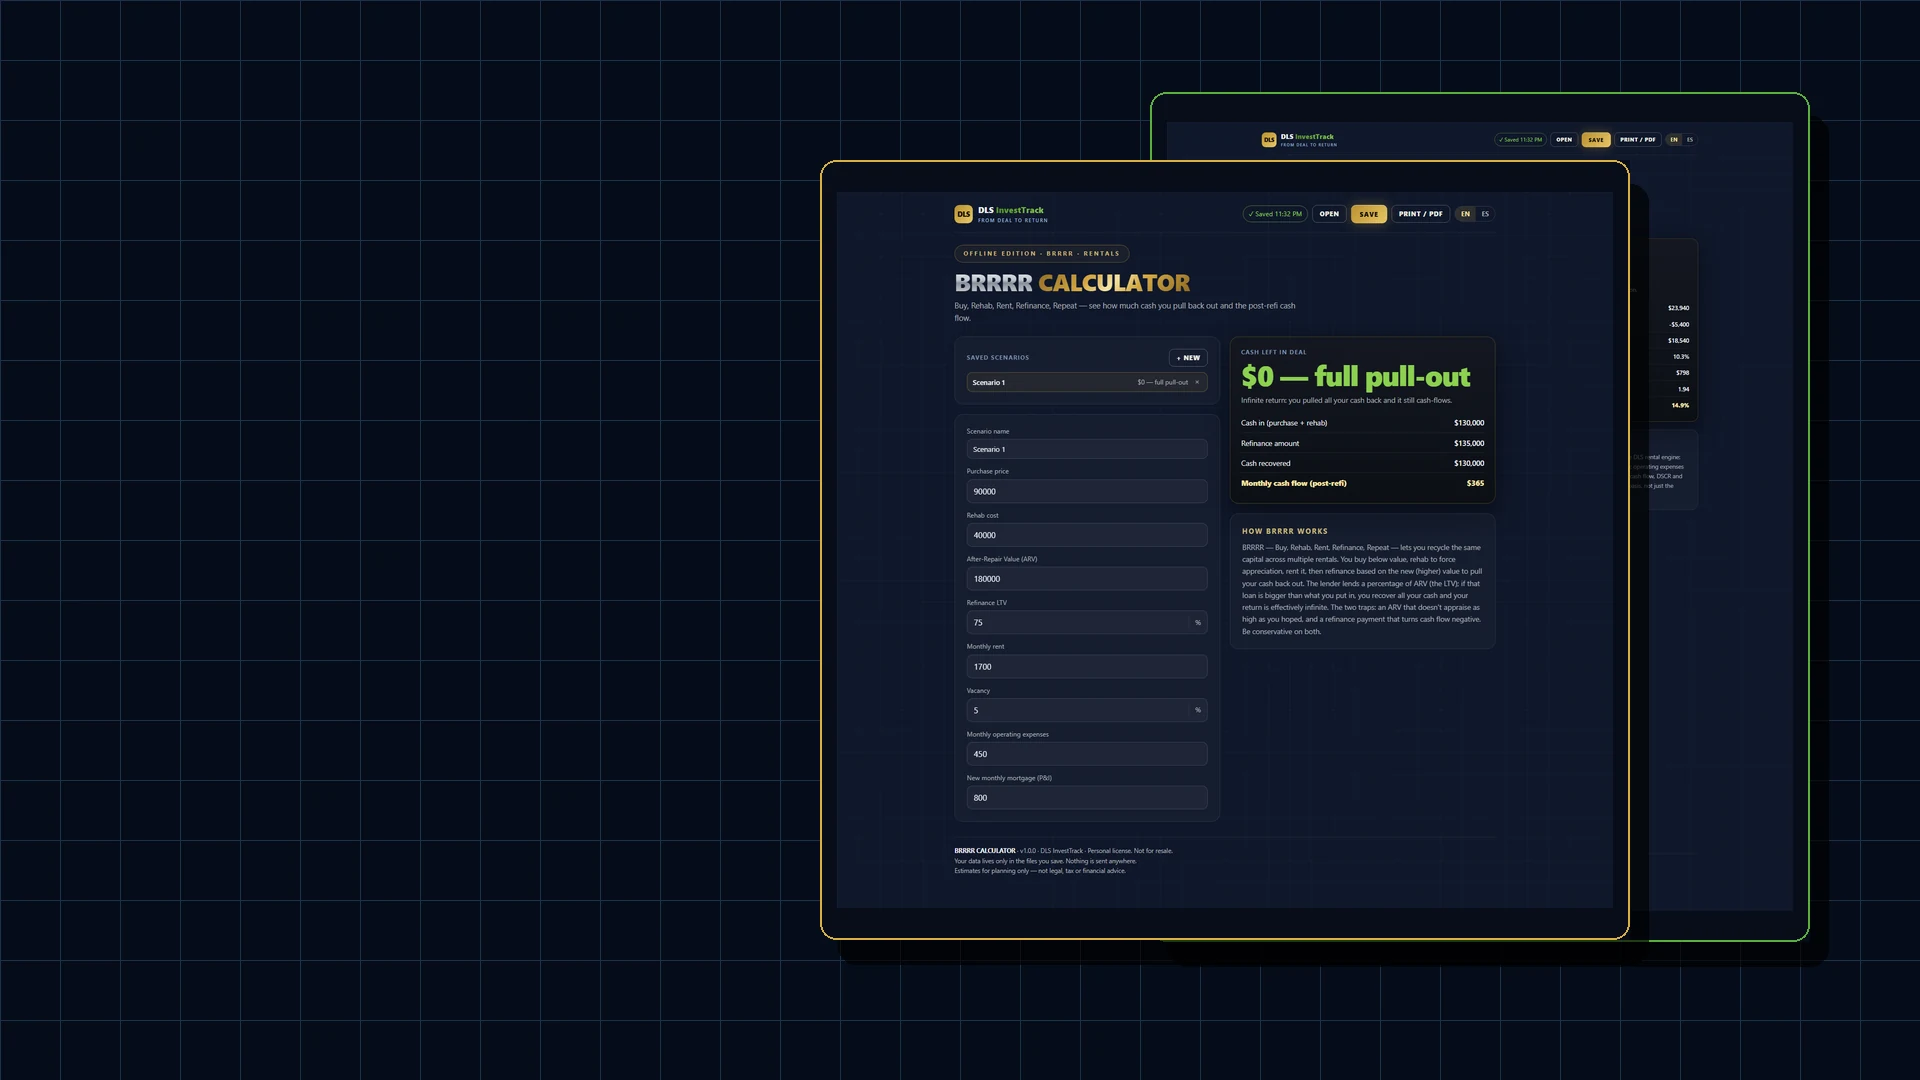This screenshot has height=1080, width=1920.
Task: Switch back window language to ES
Action: click(1690, 140)
